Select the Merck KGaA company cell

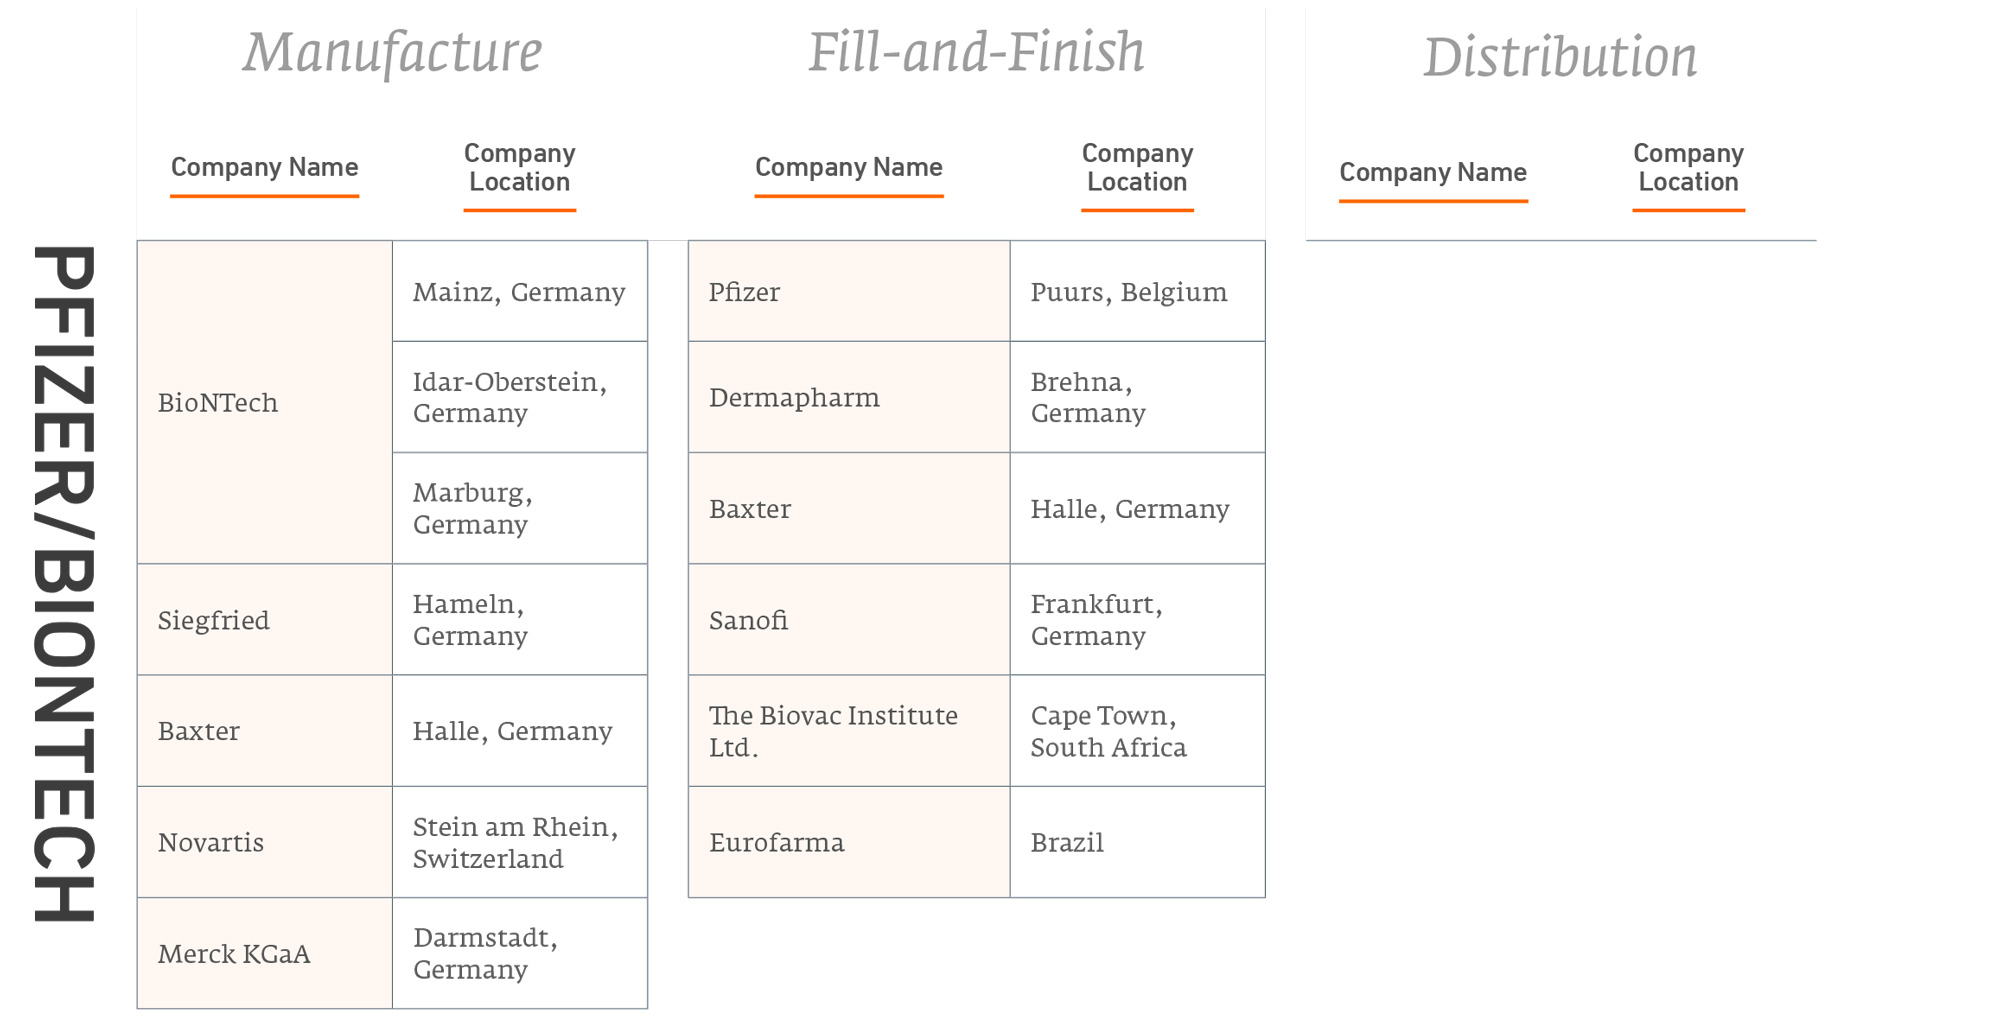pos(264,953)
